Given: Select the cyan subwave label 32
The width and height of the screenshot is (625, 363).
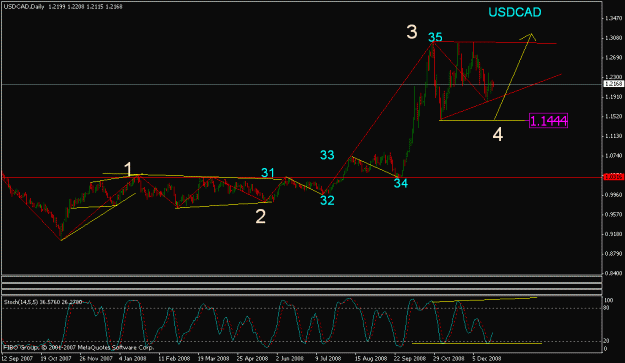Looking at the screenshot, I should point(327,200).
